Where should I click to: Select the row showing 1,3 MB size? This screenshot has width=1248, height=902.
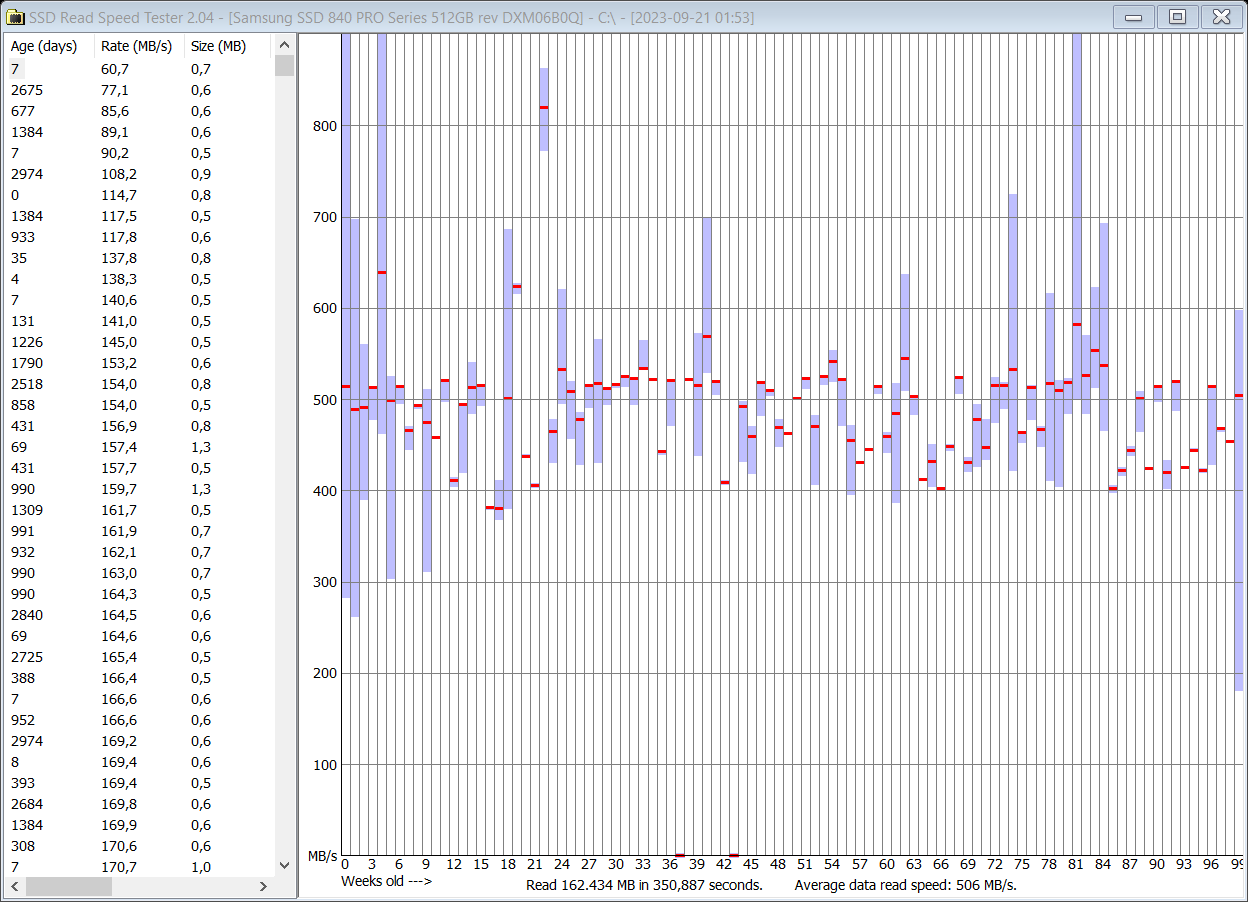pyautogui.click(x=100, y=447)
